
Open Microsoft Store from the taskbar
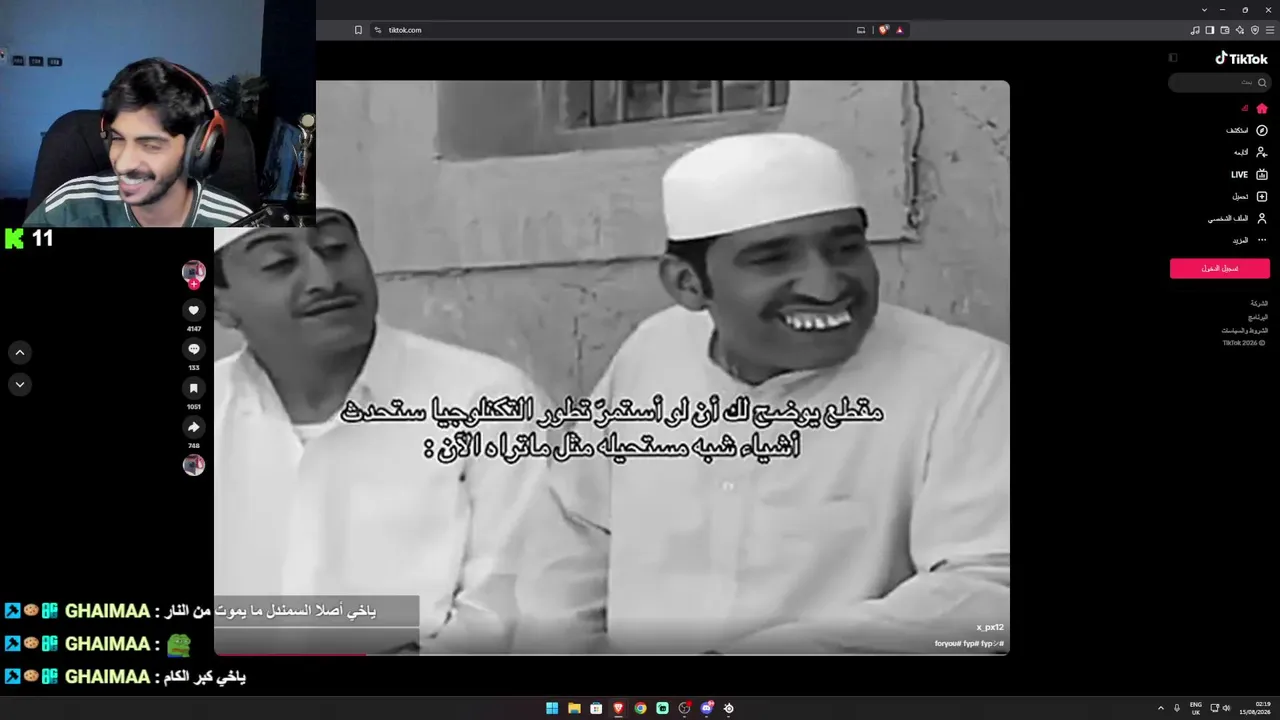click(596, 708)
